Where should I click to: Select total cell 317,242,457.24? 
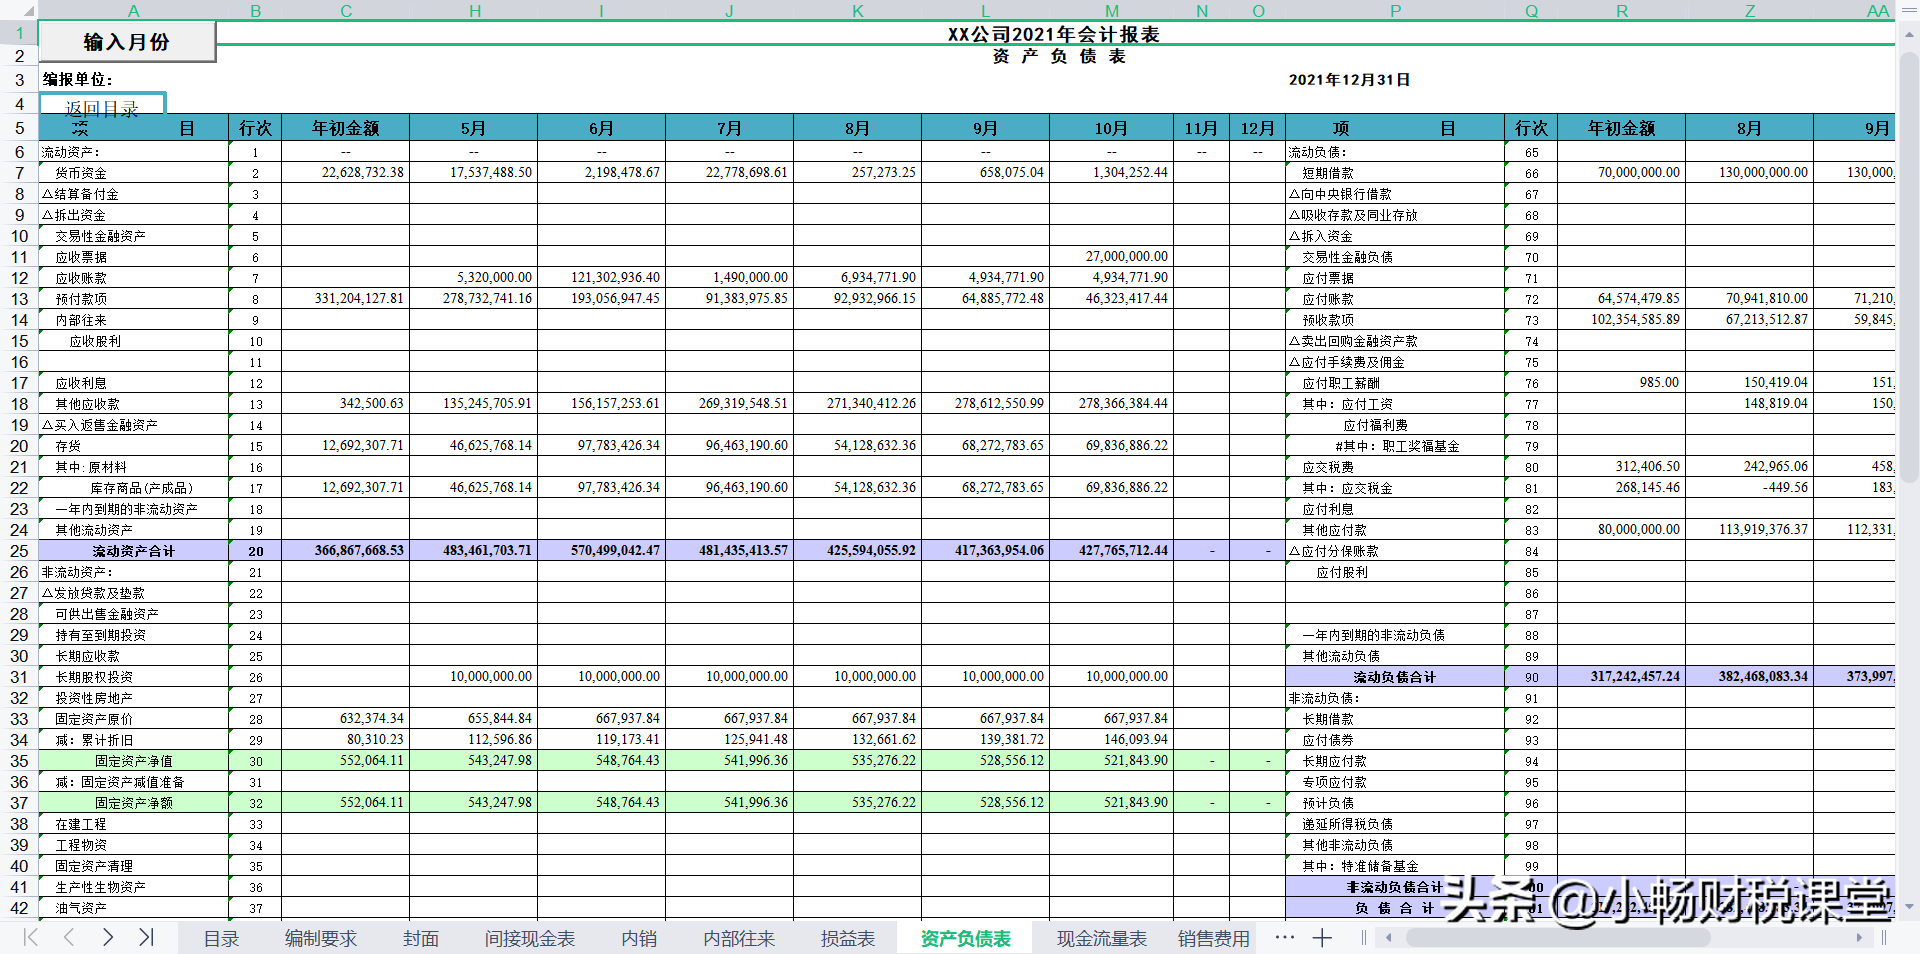click(x=1622, y=677)
